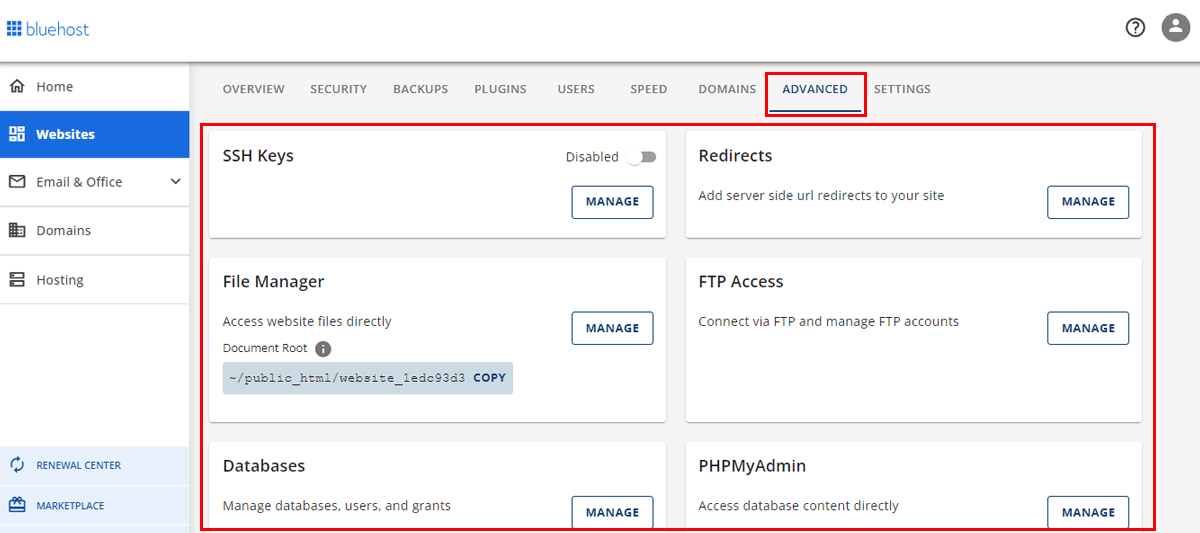Click the Hosting server icon
The image size is (1200, 533).
click(x=17, y=280)
